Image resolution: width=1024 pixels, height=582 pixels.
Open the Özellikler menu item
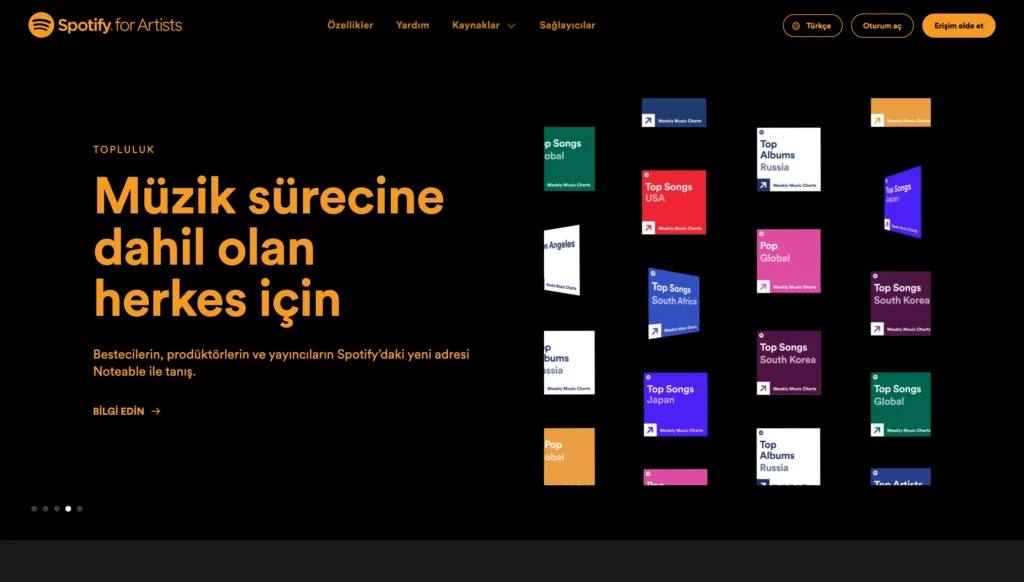point(350,25)
